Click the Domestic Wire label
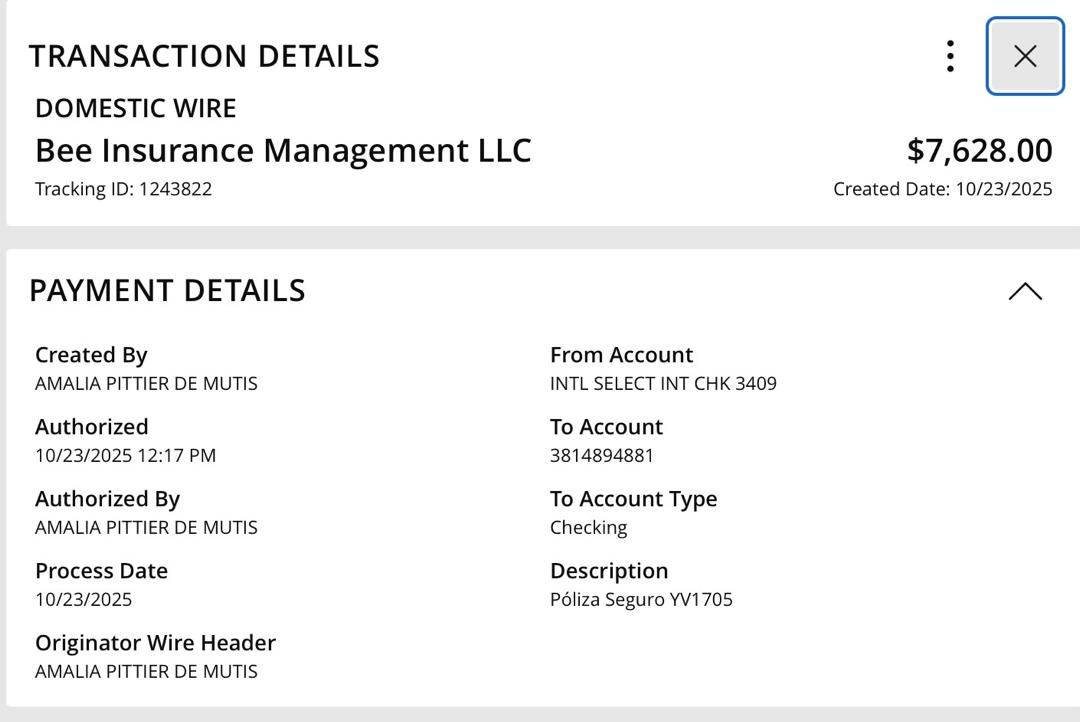This screenshot has height=722, width=1080. (135, 108)
